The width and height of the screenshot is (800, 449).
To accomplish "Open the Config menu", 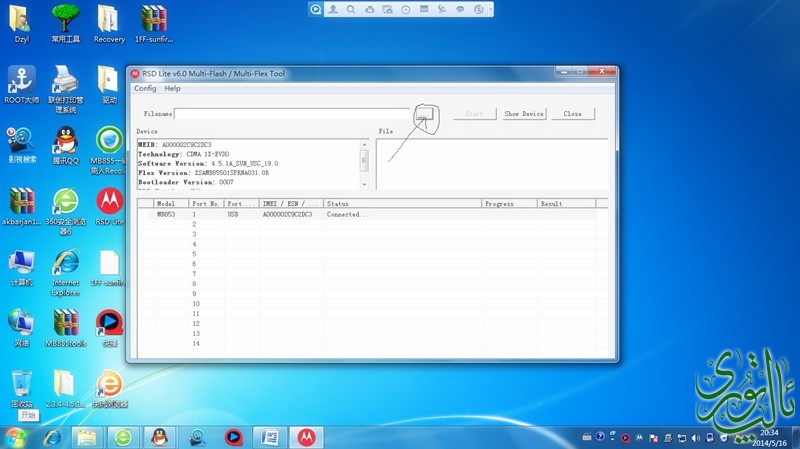I will point(145,88).
